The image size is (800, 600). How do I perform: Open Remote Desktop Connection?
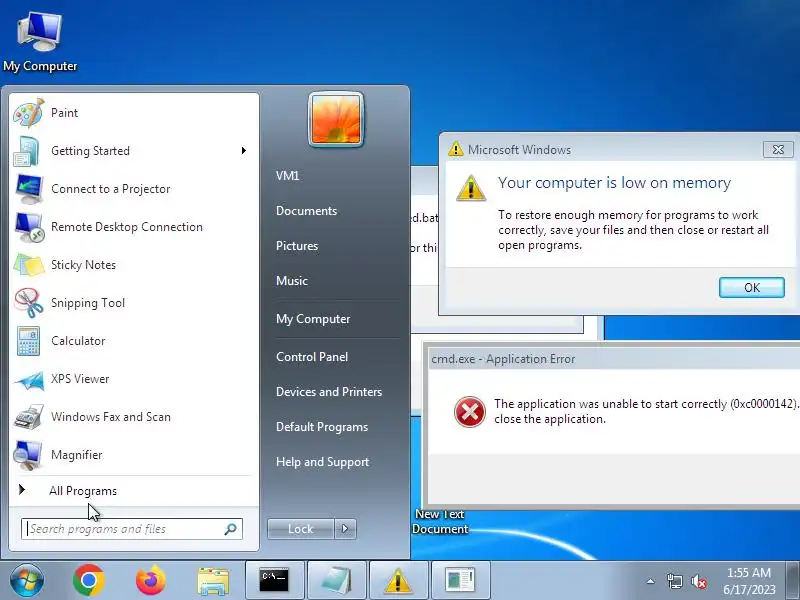133,227
